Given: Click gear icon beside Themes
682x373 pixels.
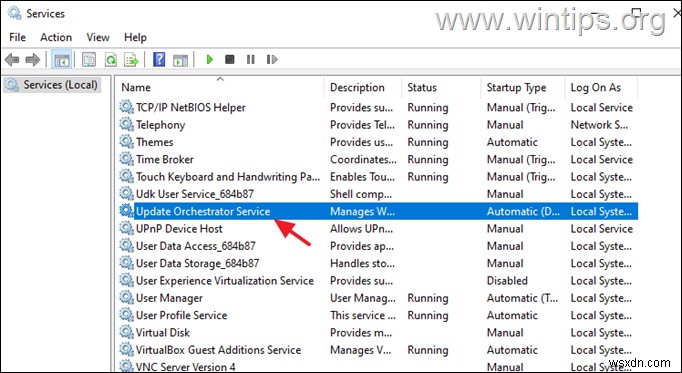Looking at the screenshot, I should tap(126, 142).
